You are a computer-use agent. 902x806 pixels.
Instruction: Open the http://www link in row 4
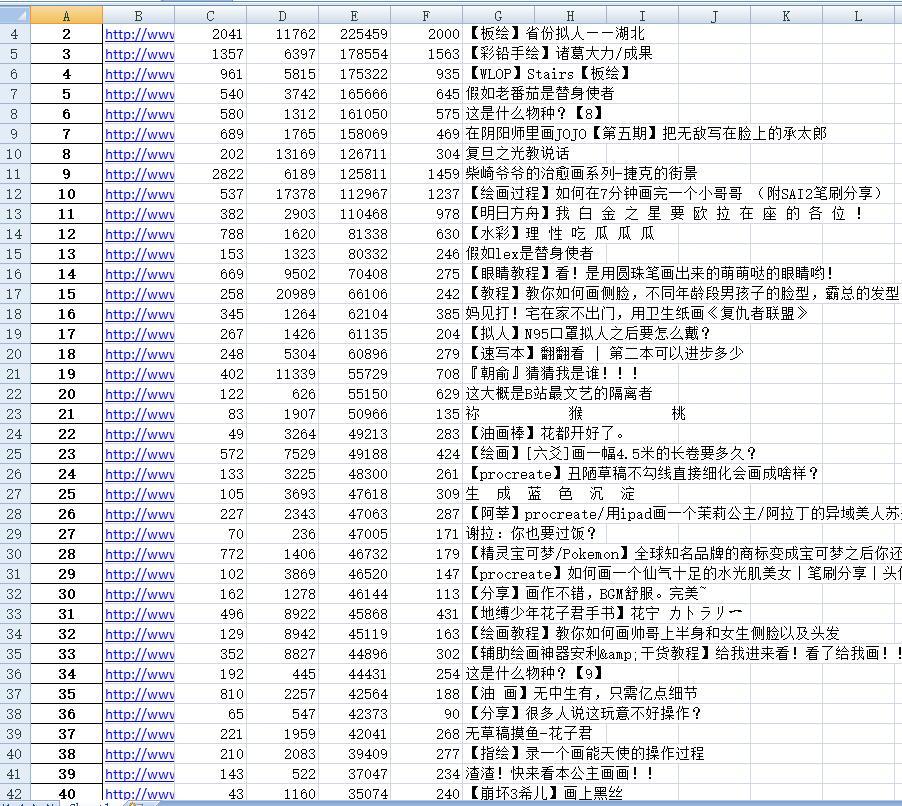click(139, 34)
